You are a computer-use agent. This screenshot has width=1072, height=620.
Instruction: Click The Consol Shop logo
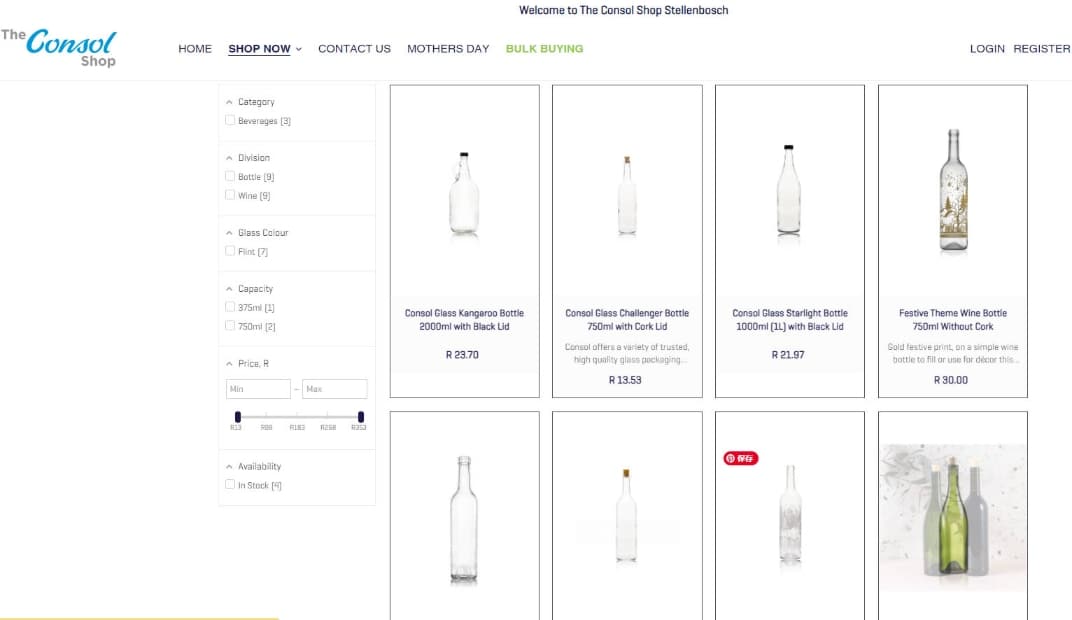pos(60,47)
